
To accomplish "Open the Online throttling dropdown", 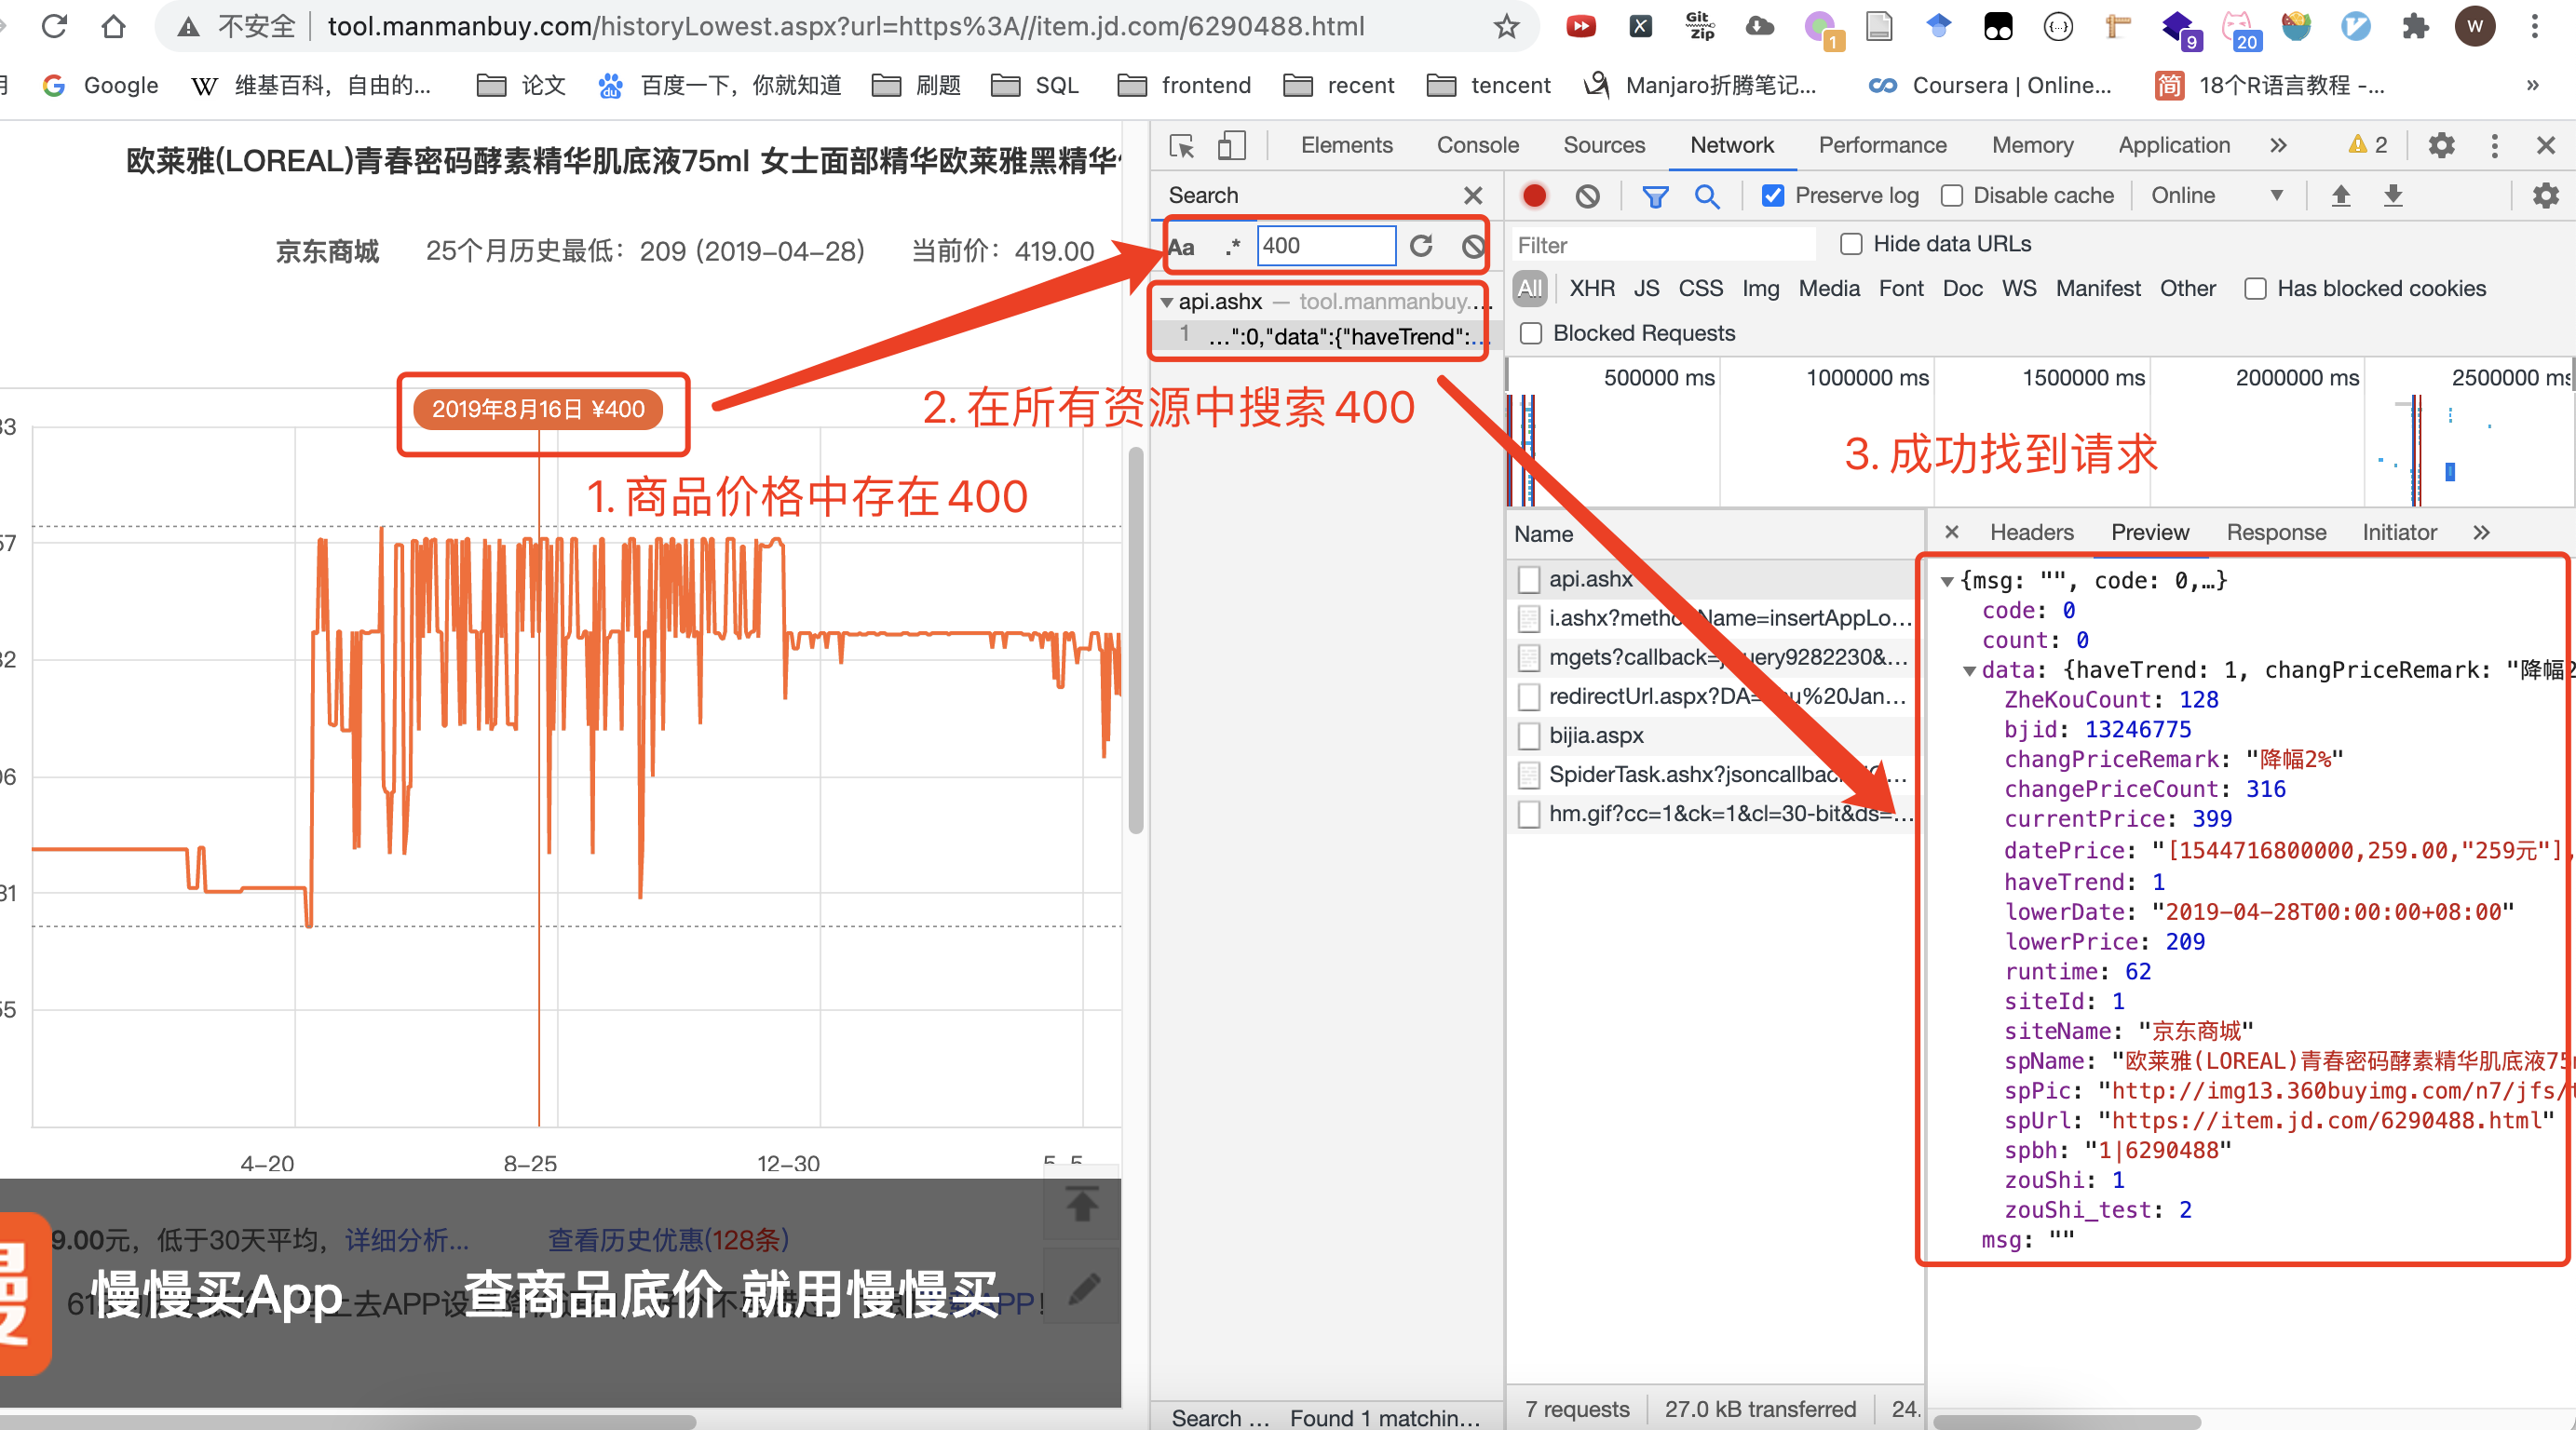I will (2216, 196).
